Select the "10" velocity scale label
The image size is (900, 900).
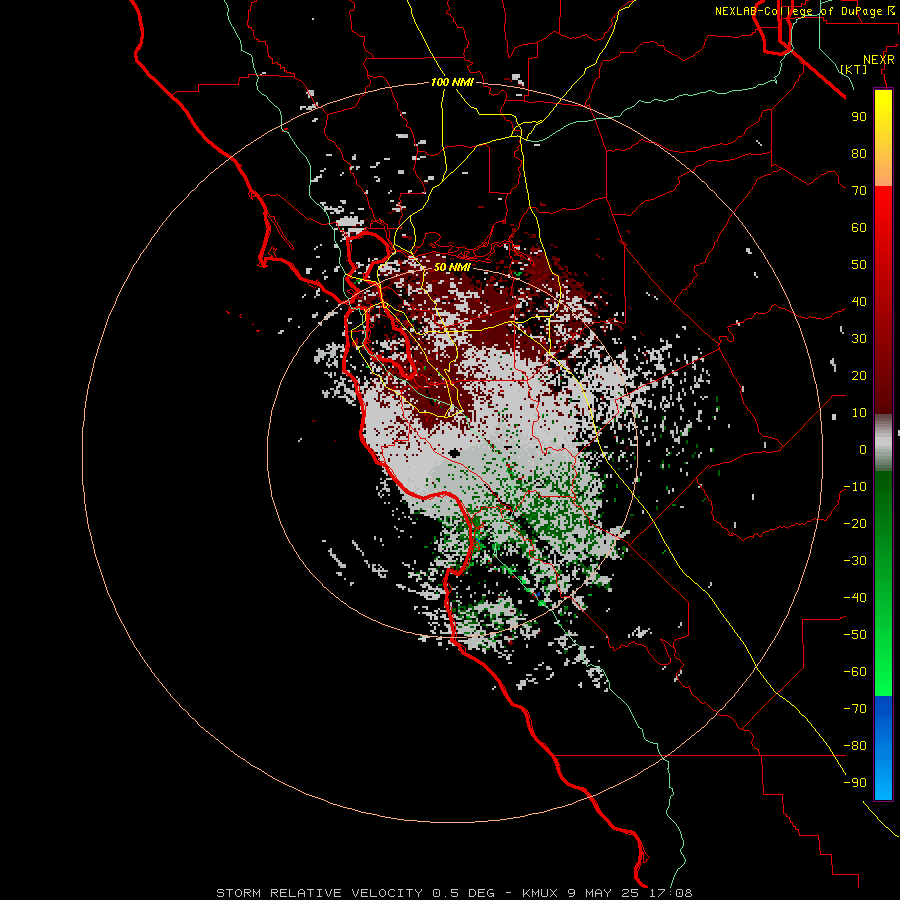point(859,413)
